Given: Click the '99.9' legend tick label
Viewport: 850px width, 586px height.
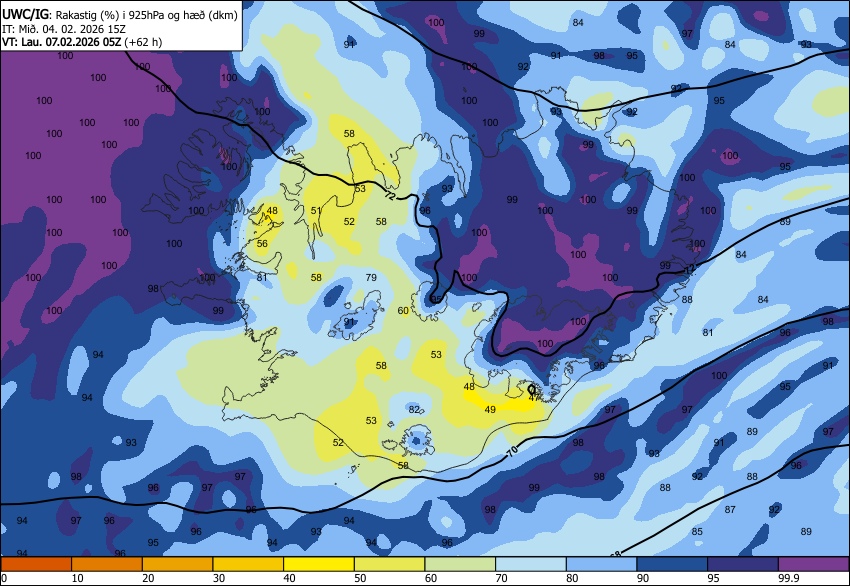Looking at the screenshot, I should pyautogui.click(x=789, y=578).
